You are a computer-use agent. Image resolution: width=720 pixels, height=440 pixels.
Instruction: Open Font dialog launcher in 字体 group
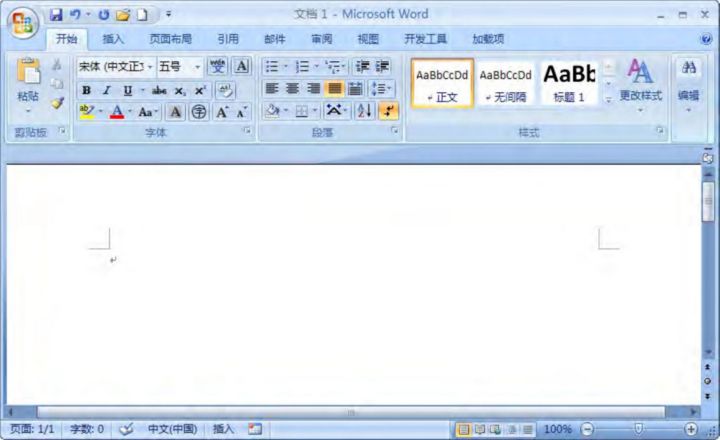click(x=247, y=131)
